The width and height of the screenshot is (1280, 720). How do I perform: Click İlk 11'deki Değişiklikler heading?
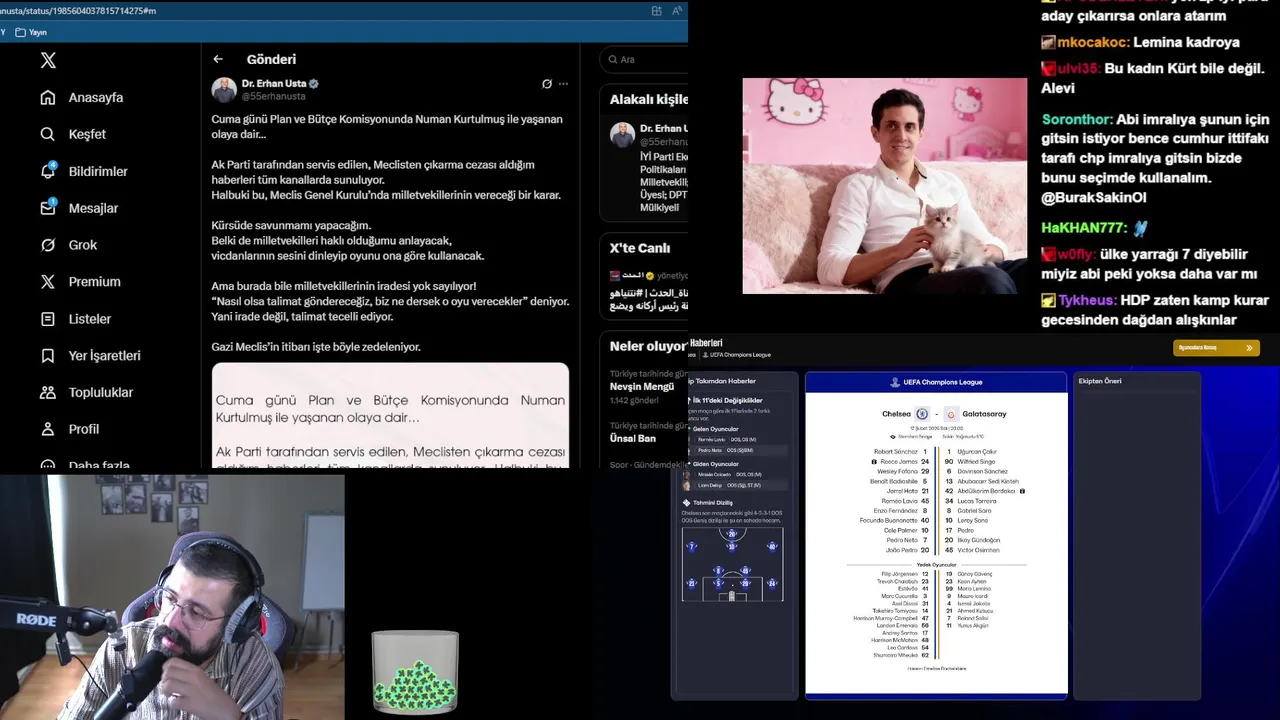click(x=727, y=400)
